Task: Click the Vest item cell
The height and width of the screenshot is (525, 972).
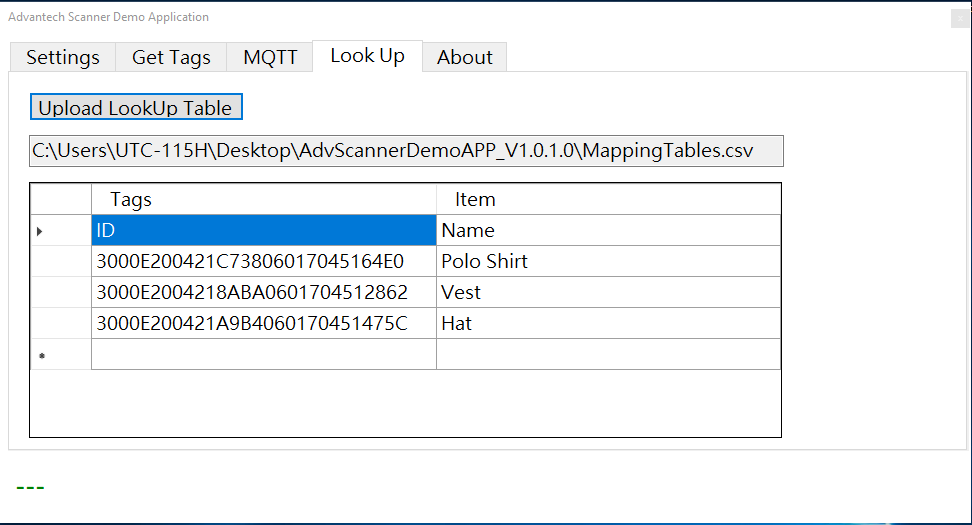Action: click(x=608, y=292)
